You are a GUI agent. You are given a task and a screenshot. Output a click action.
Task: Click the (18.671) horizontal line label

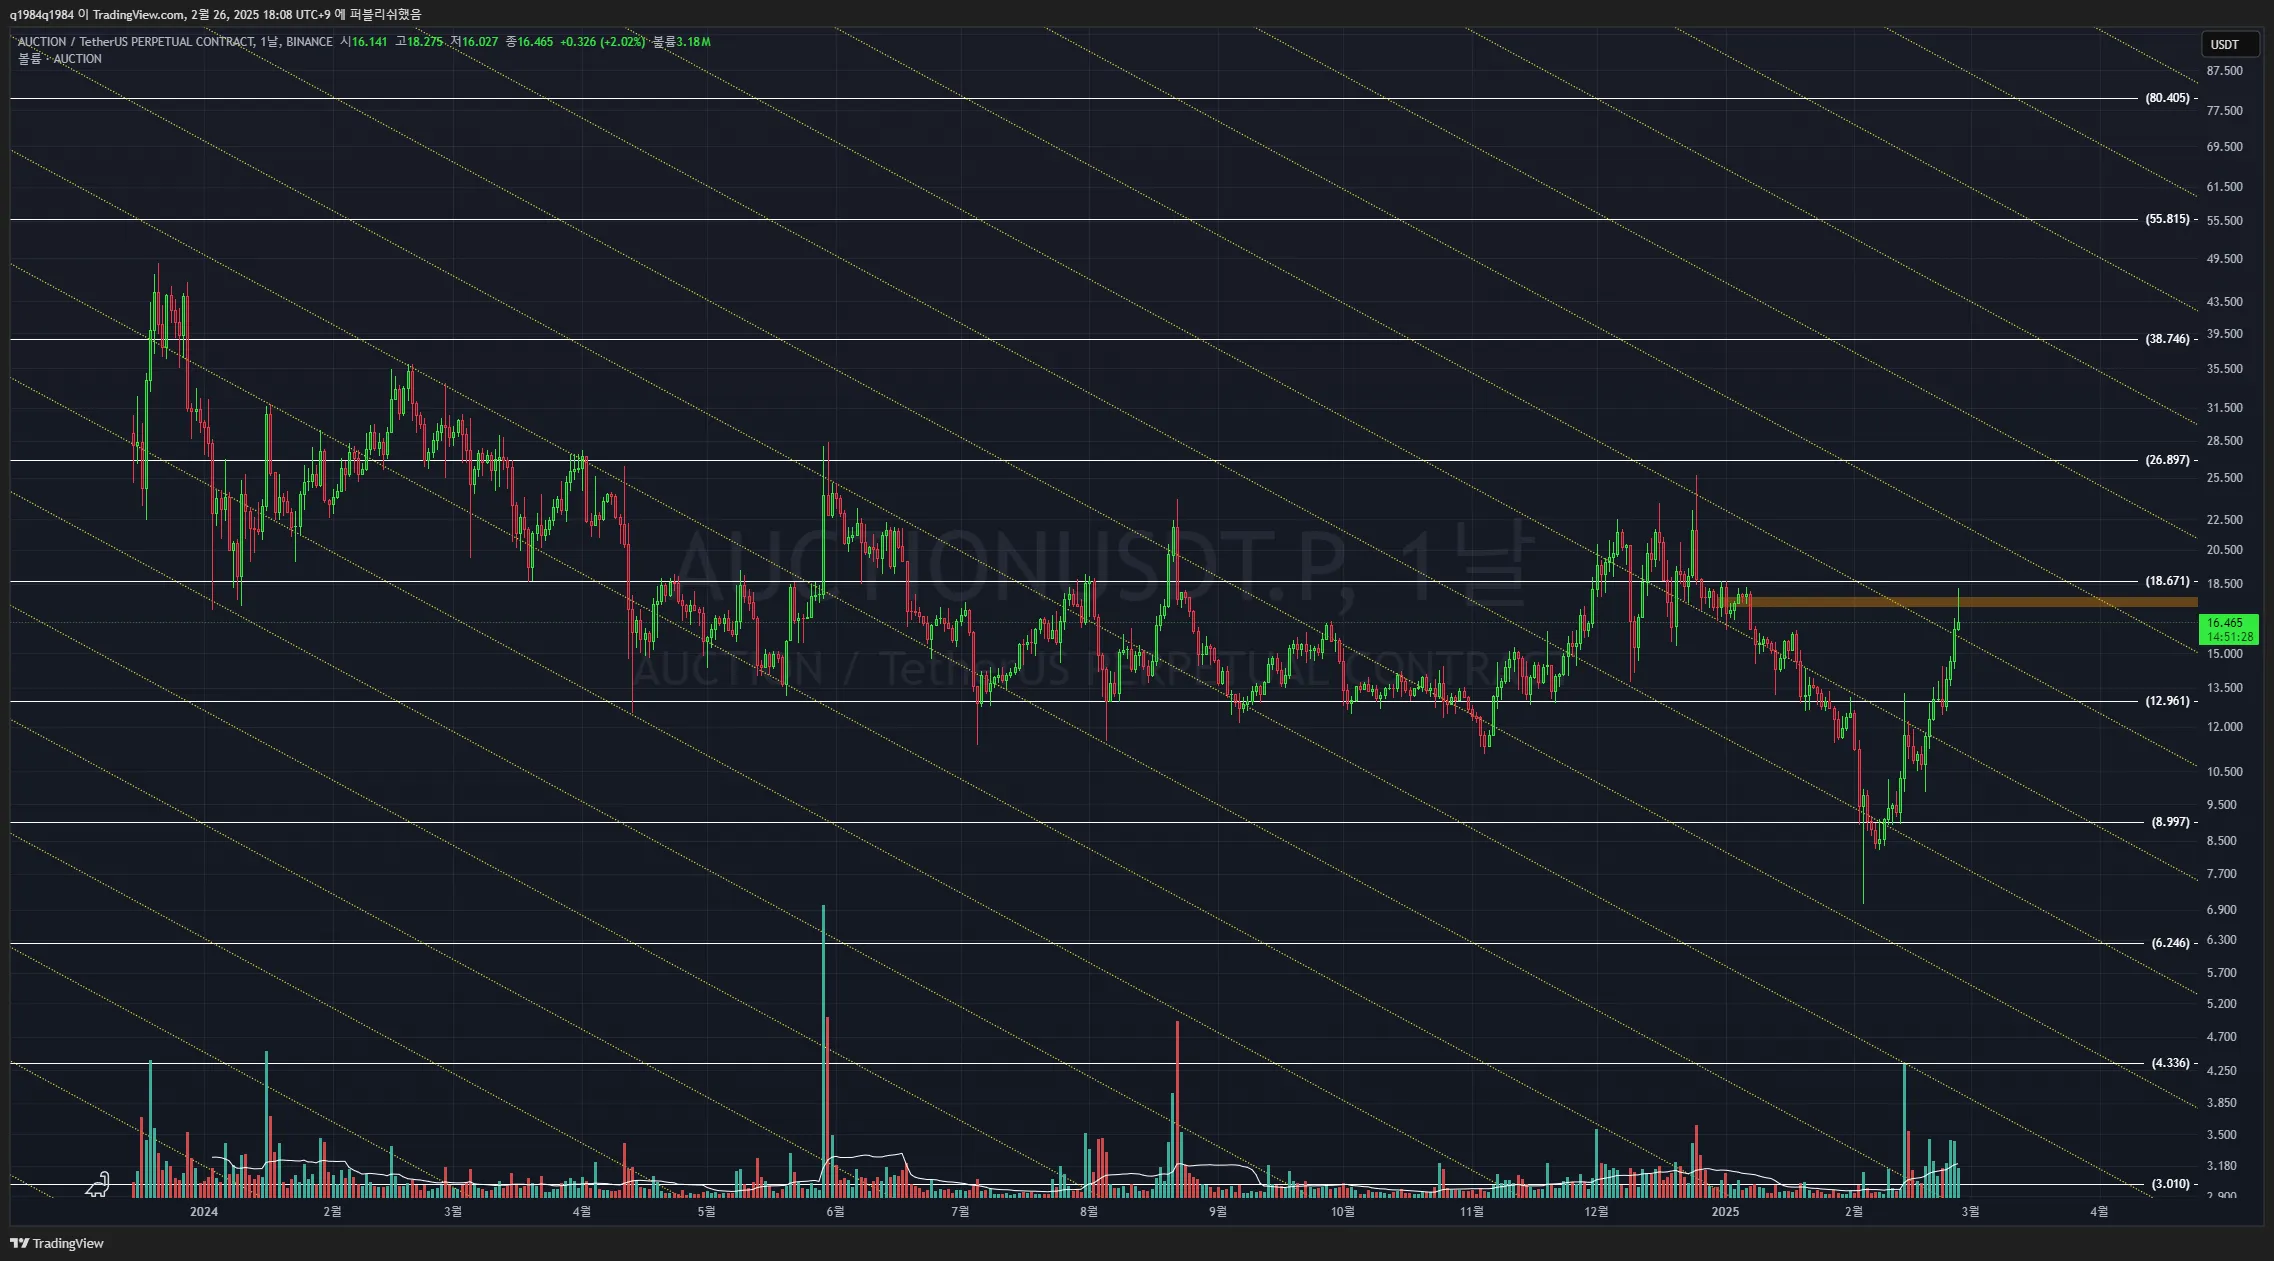point(2167,581)
